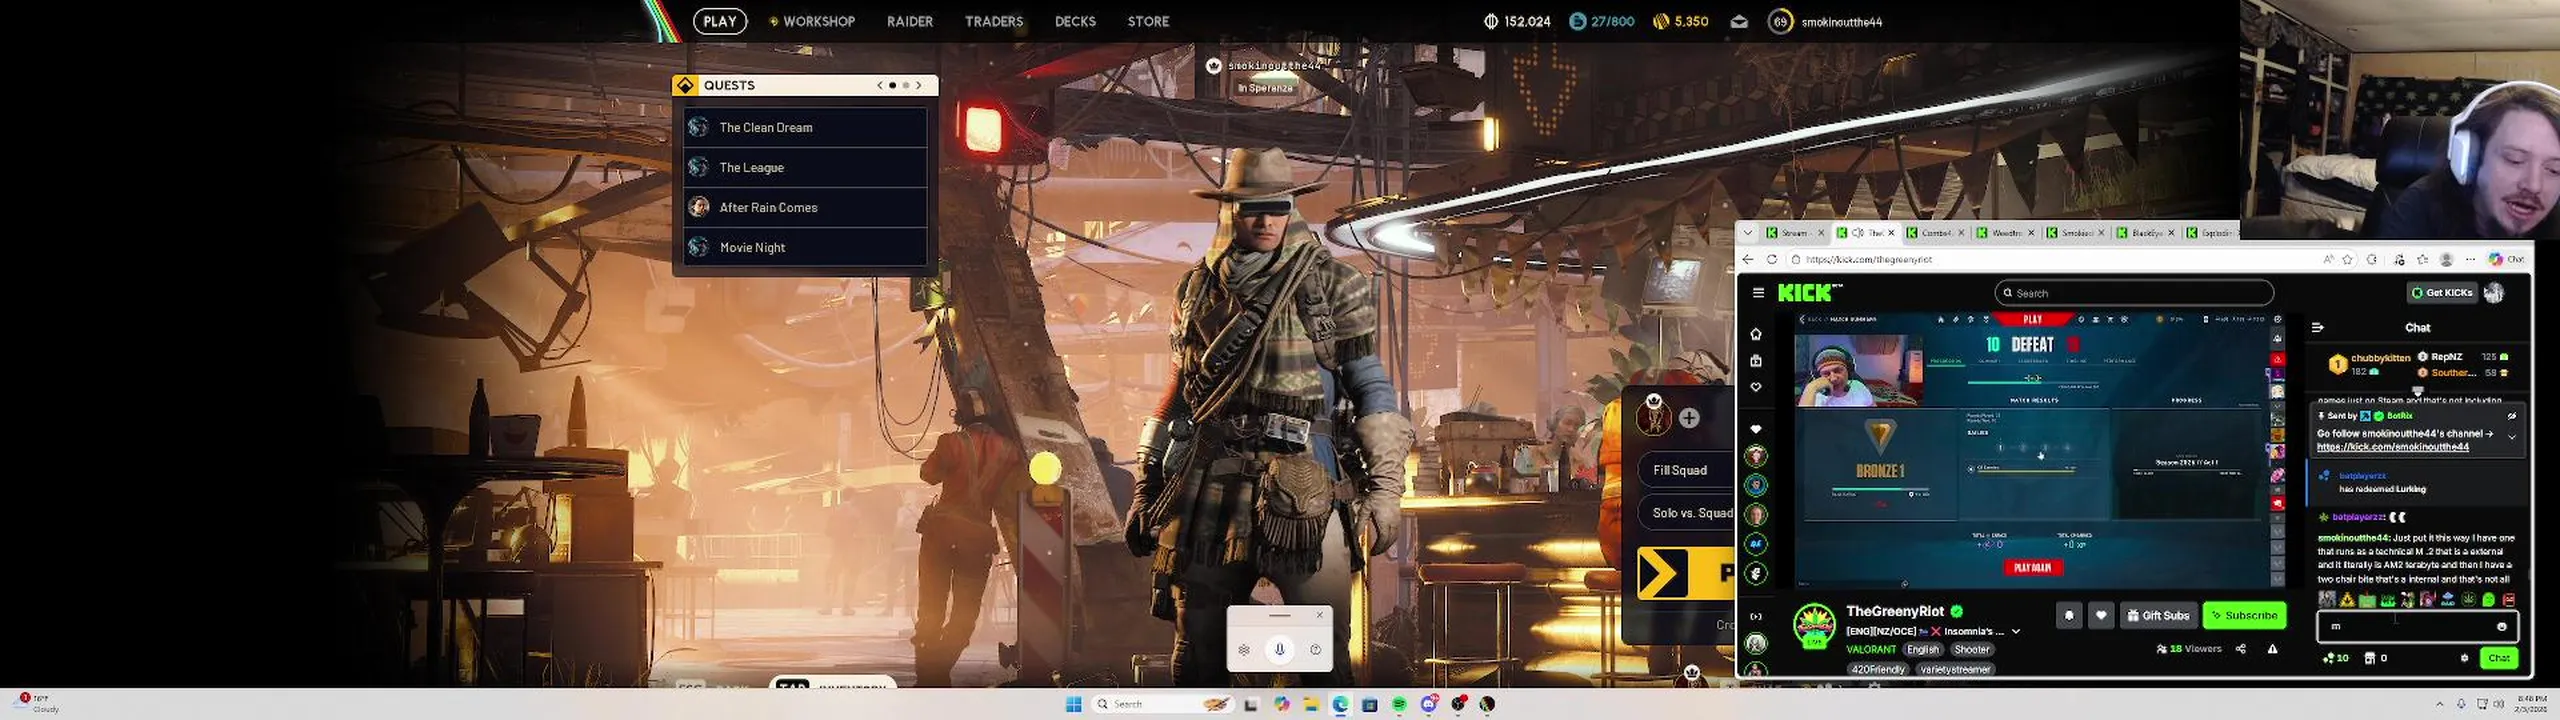Go to next quests page arrow

pos(919,85)
